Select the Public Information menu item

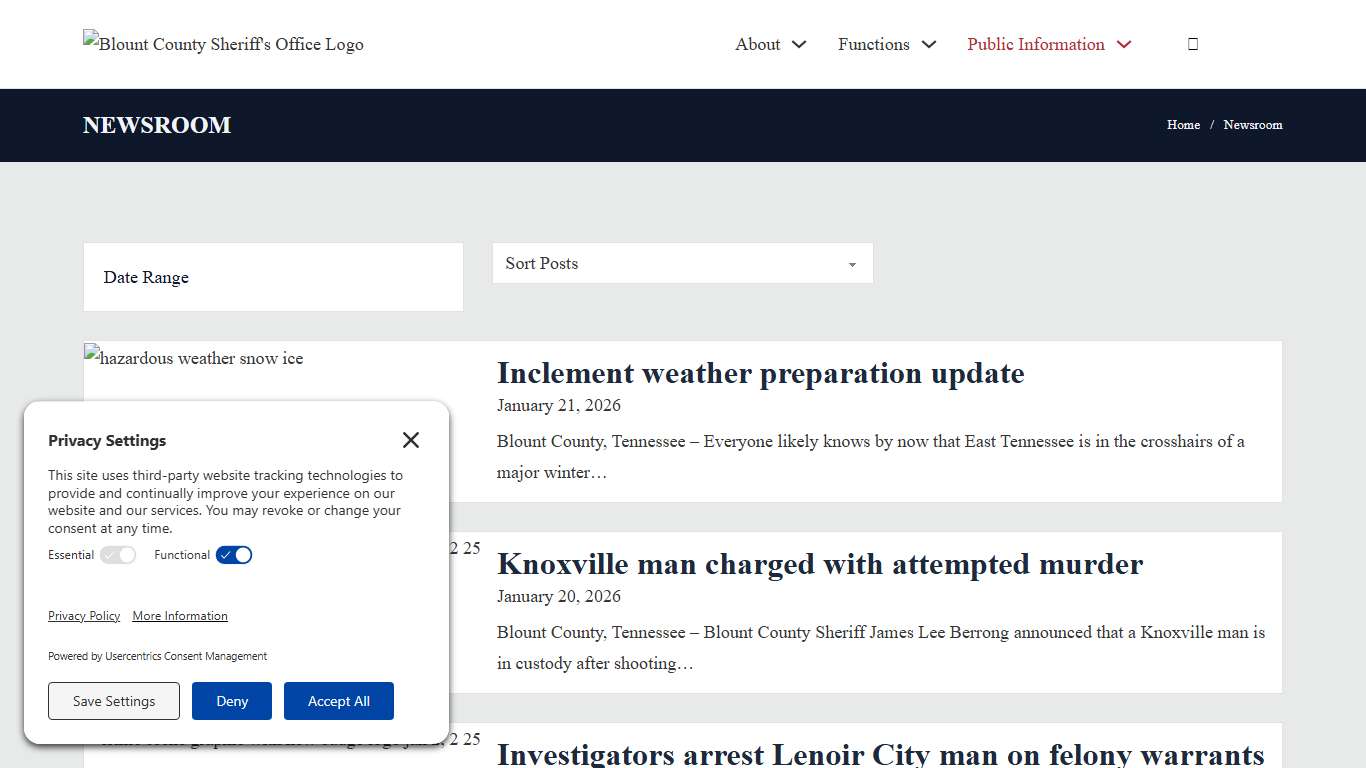coord(1035,44)
